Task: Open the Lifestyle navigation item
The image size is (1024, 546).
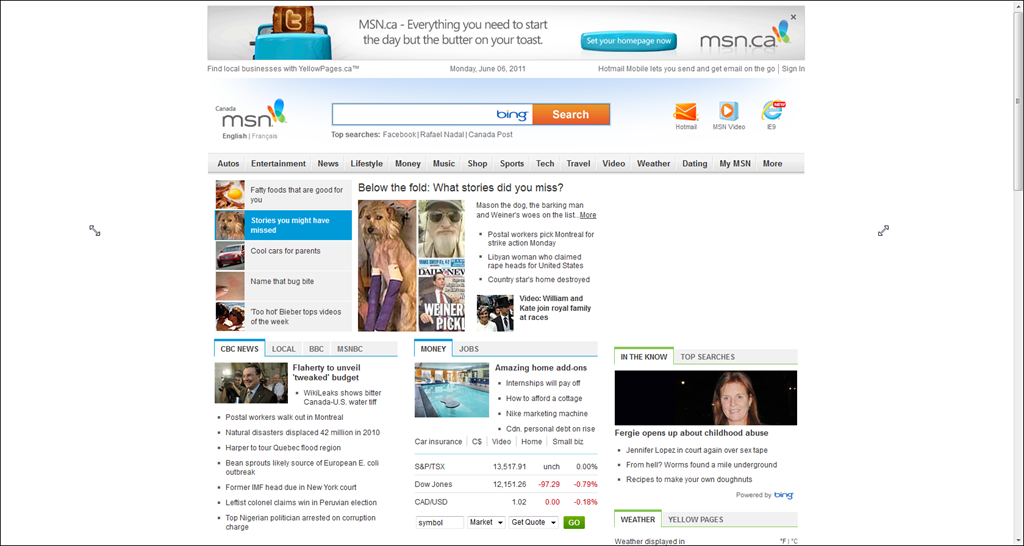Action: [x=366, y=164]
